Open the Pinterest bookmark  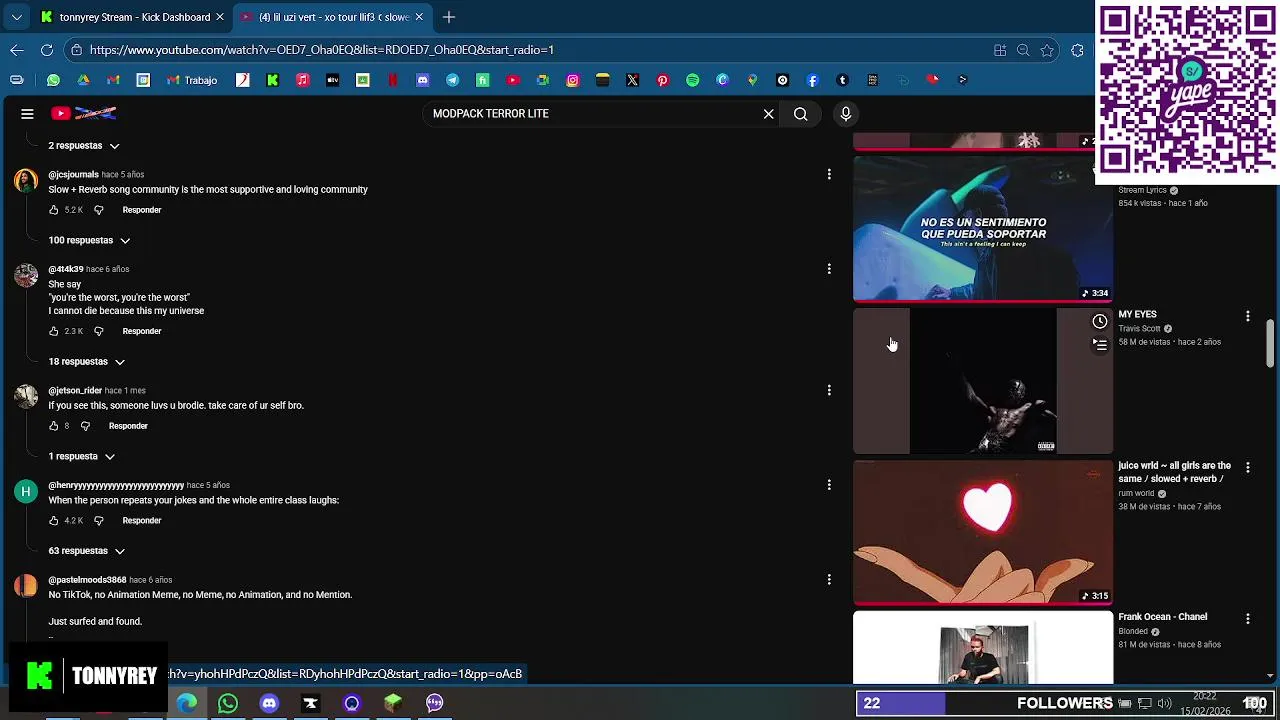[x=663, y=80]
